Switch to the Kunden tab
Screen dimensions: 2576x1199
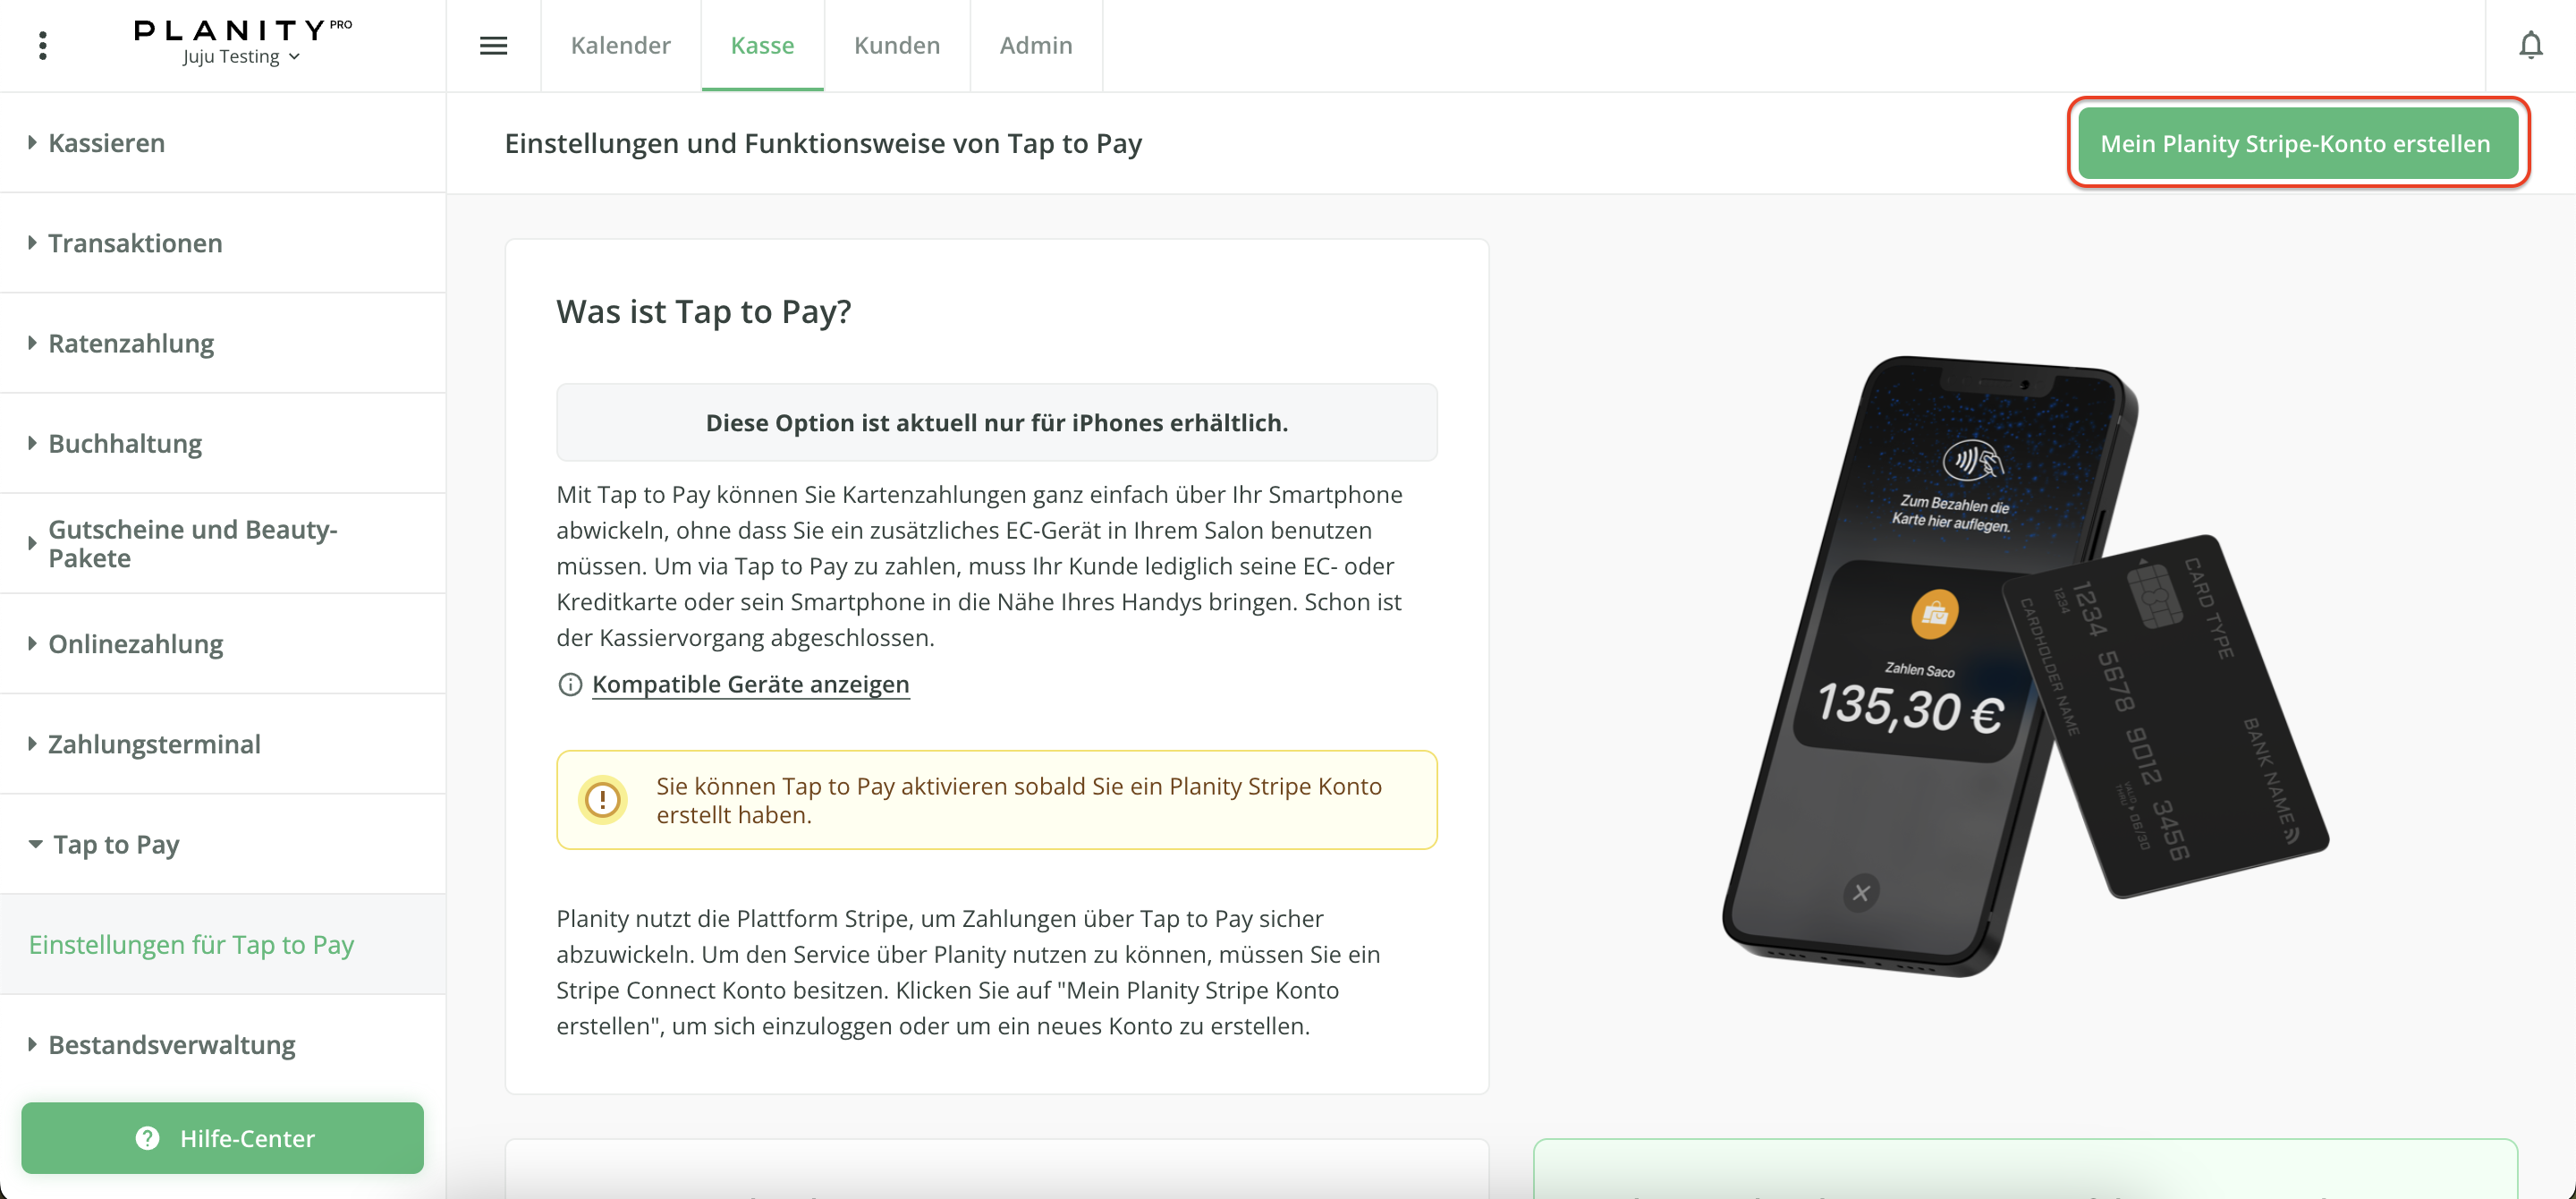(896, 46)
